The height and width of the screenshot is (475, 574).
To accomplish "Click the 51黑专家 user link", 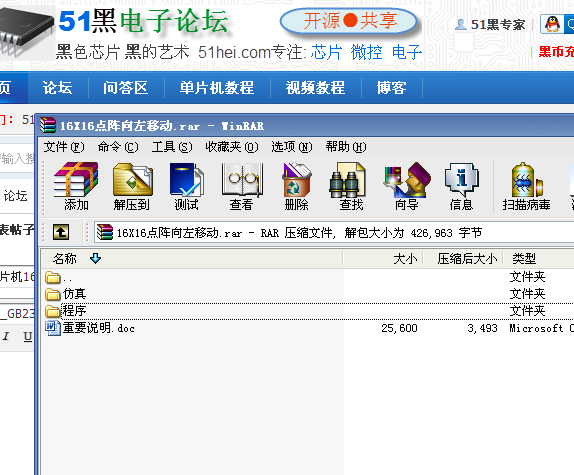I will coord(498,25).
